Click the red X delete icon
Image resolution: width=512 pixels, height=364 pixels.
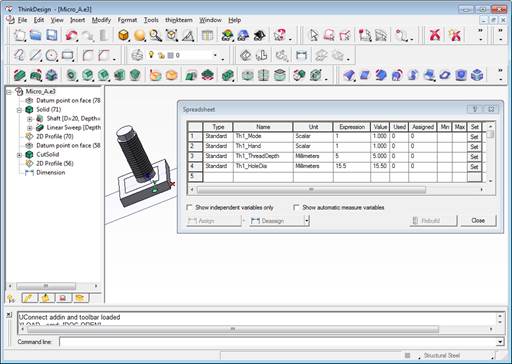435,35
